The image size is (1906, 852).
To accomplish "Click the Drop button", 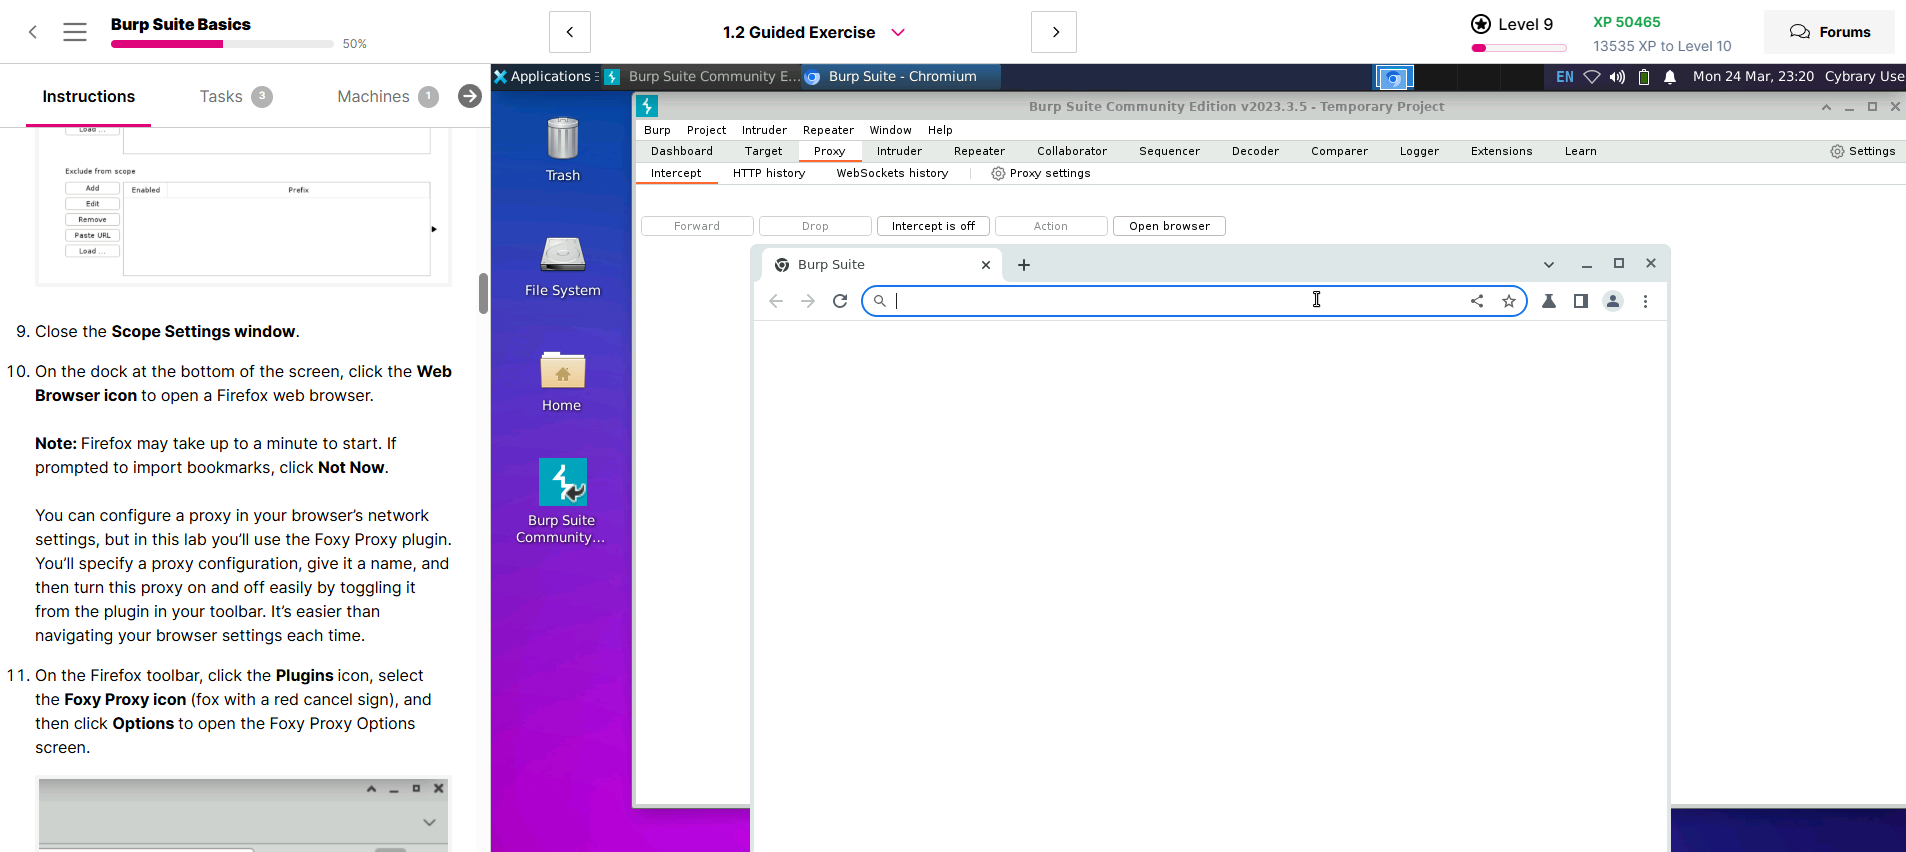I will [815, 226].
